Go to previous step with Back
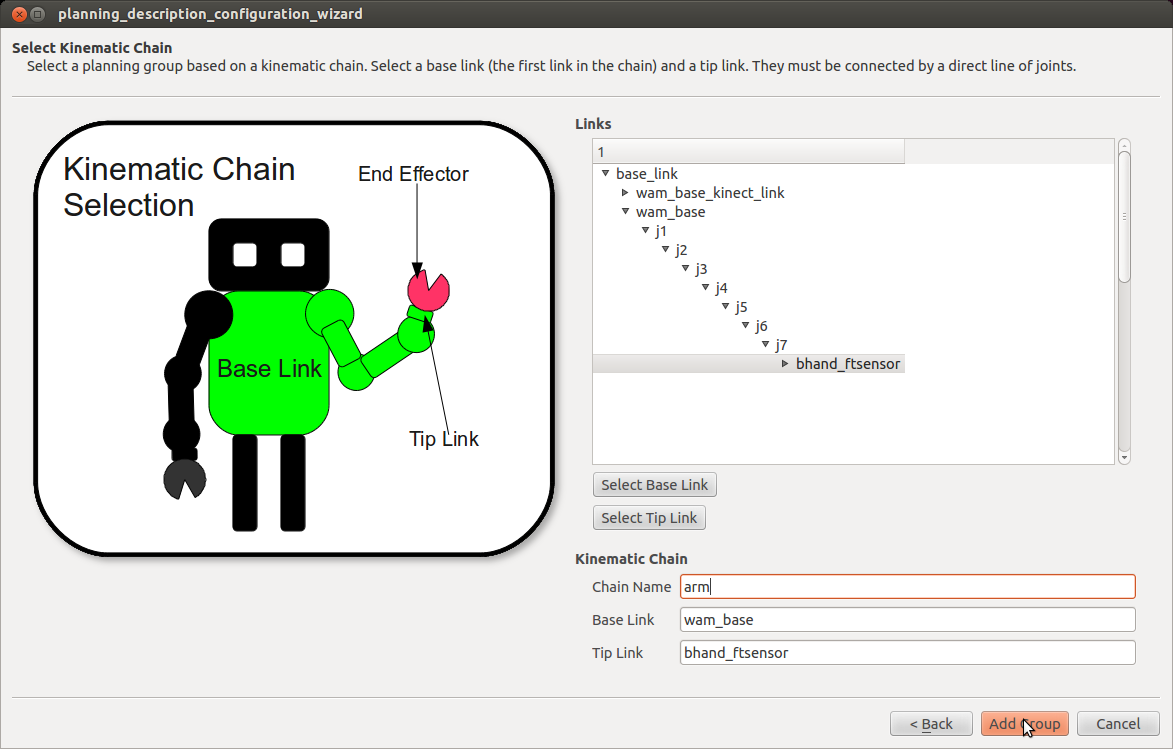This screenshot has width=1173, height=749. pos(930,724)
